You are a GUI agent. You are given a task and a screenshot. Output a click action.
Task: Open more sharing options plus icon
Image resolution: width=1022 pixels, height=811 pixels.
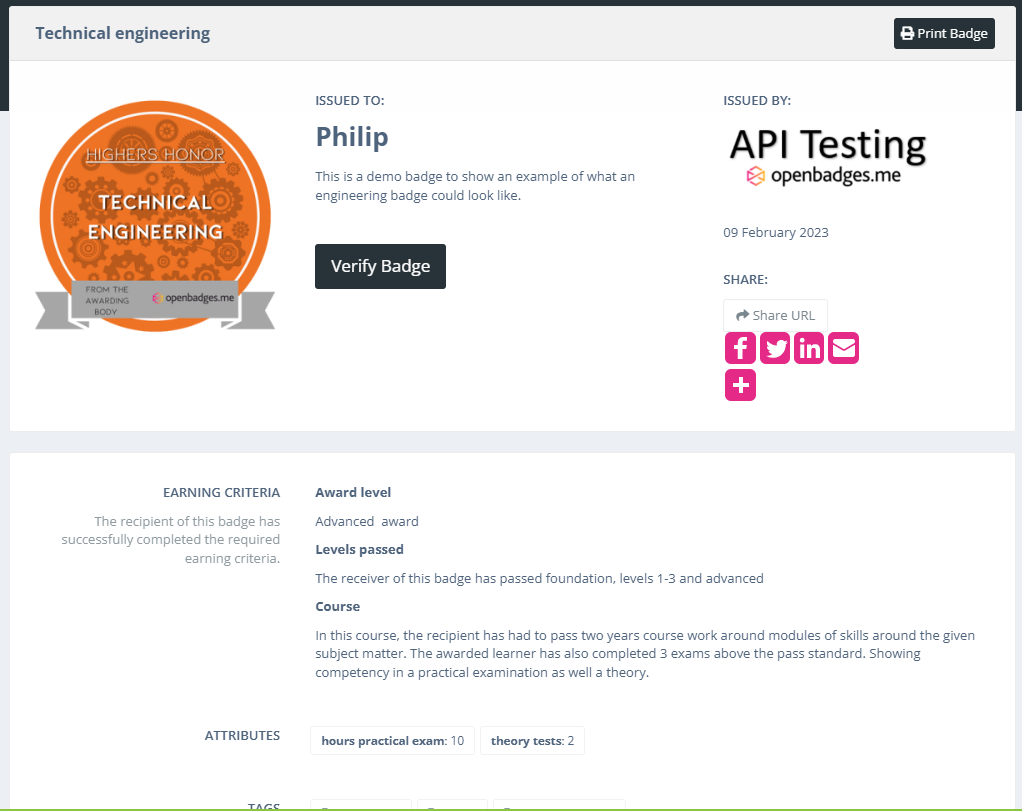[740, 385]
